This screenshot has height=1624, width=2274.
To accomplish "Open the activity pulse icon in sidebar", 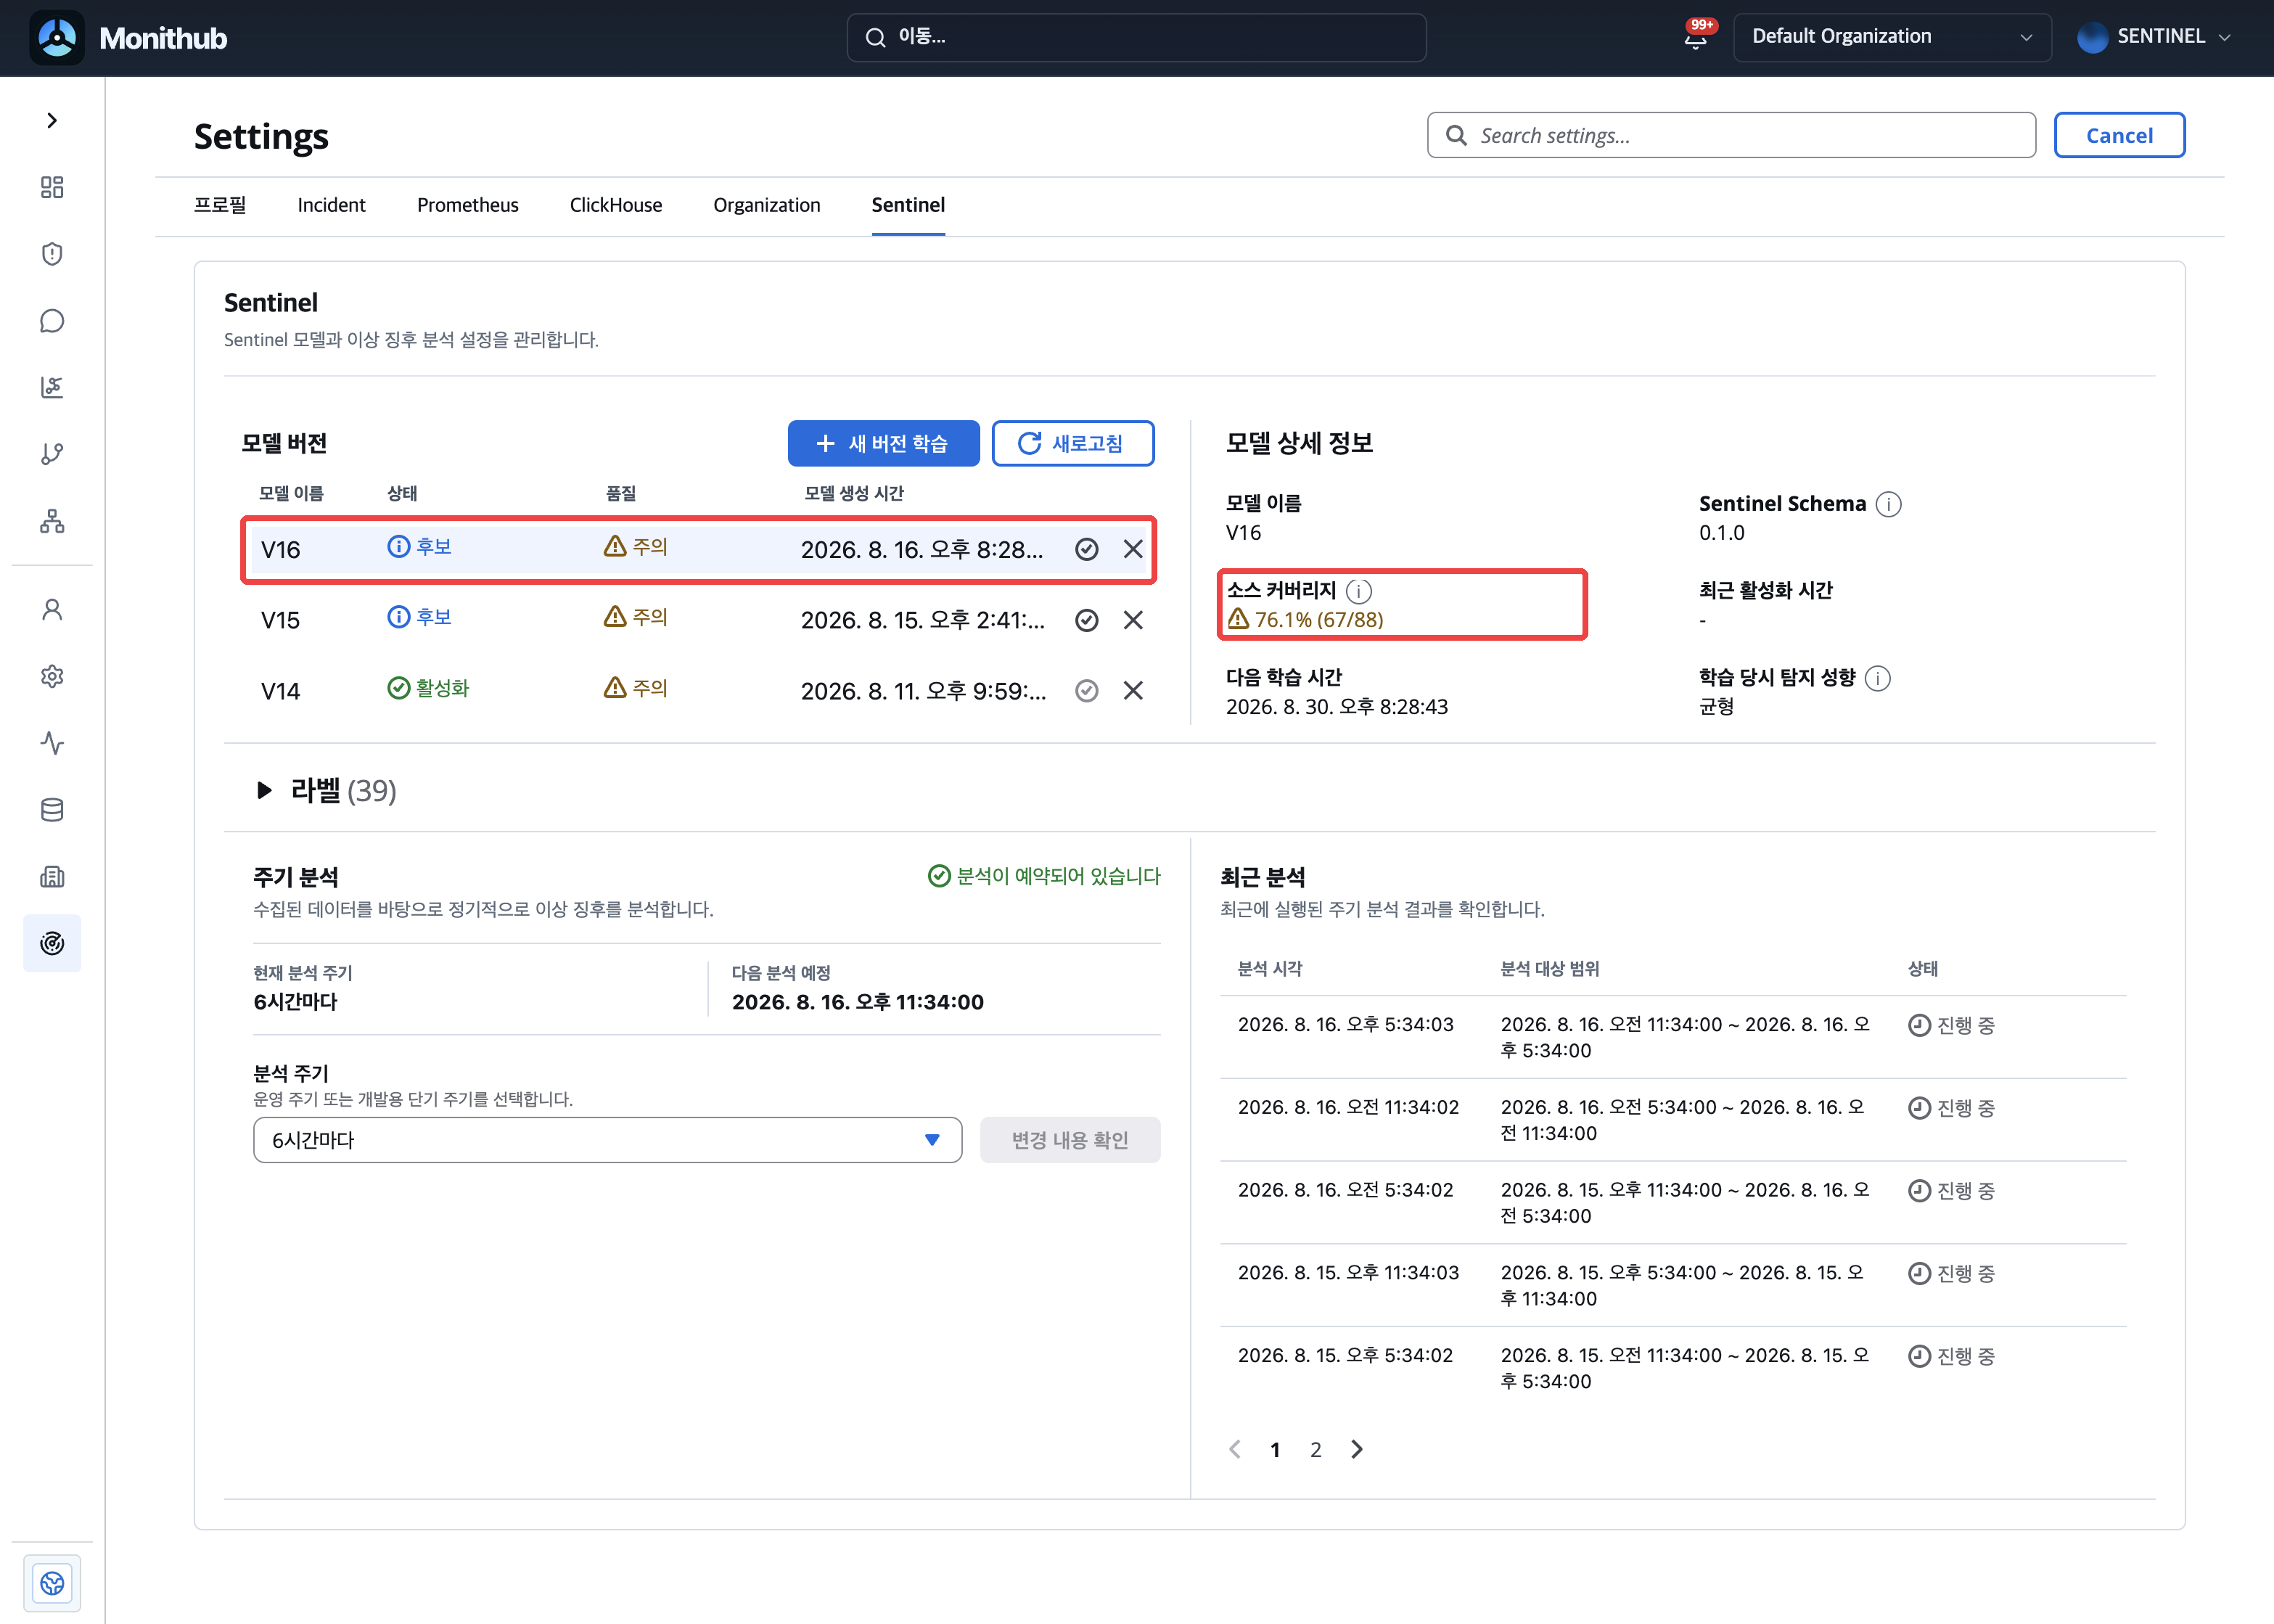I will pos(52,743).
